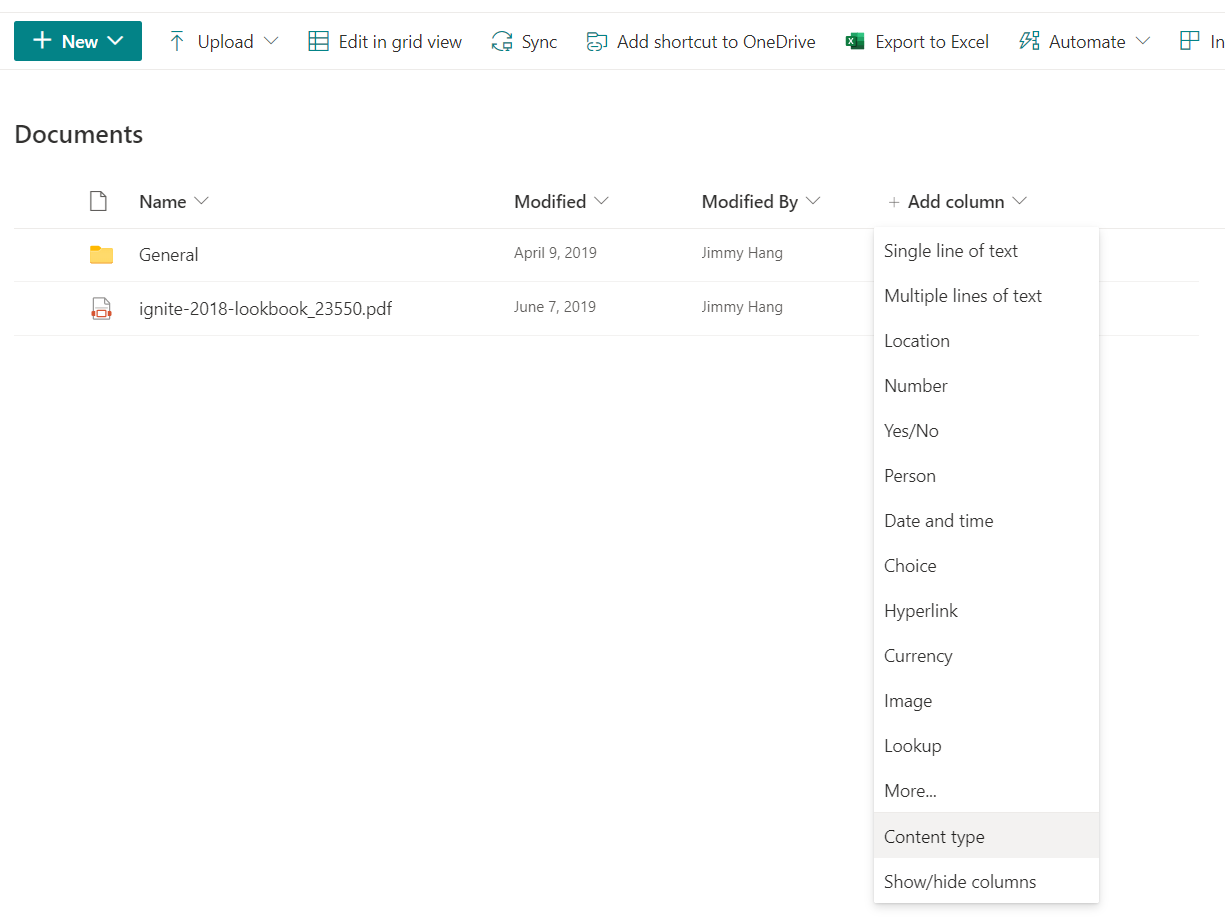Click the OneDrive shortcut folder icon
This screenshot has height=918, width=1225.
tap(597, 41)
